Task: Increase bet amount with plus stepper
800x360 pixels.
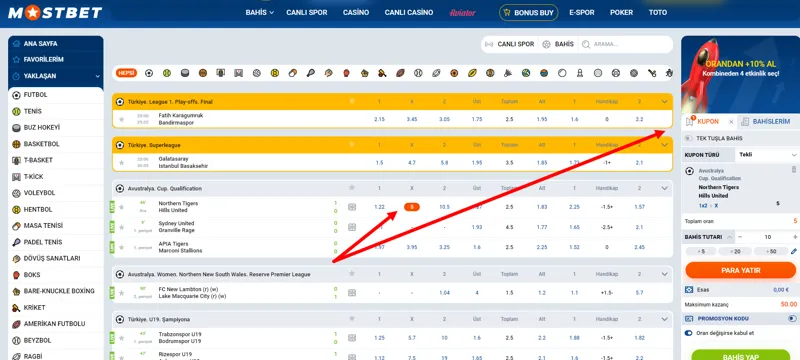Action: pyautogui.click(x=795, y=237)
